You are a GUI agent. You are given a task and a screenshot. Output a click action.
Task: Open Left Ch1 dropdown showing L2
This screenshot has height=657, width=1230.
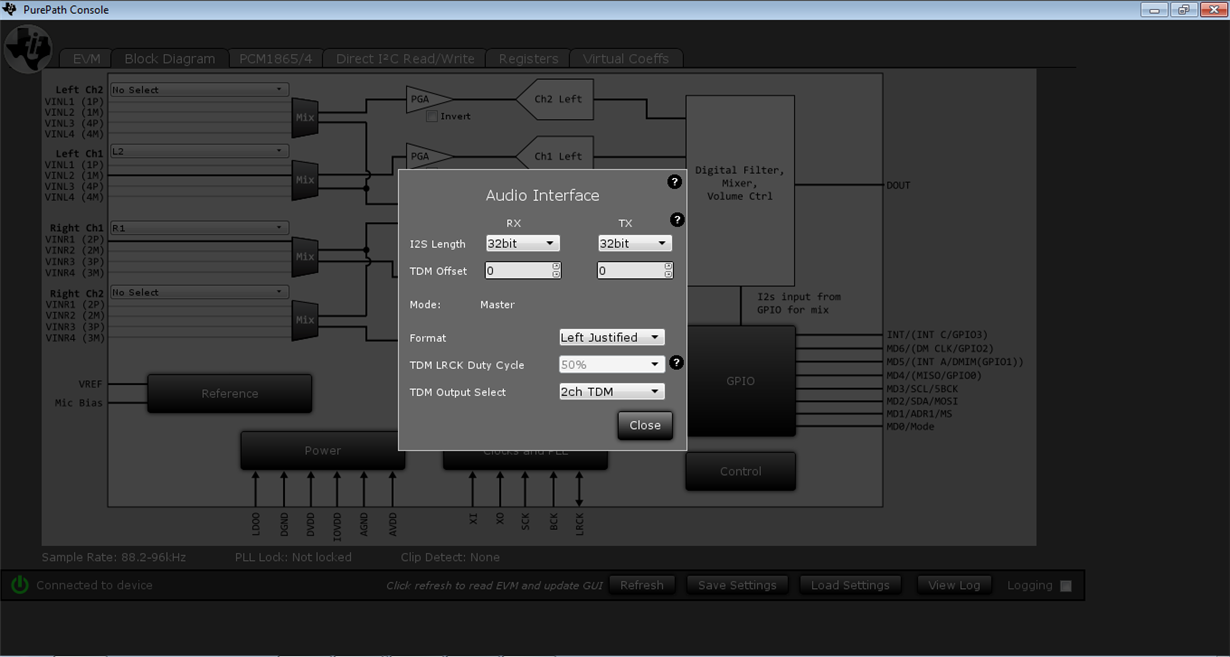coord(199,152)
